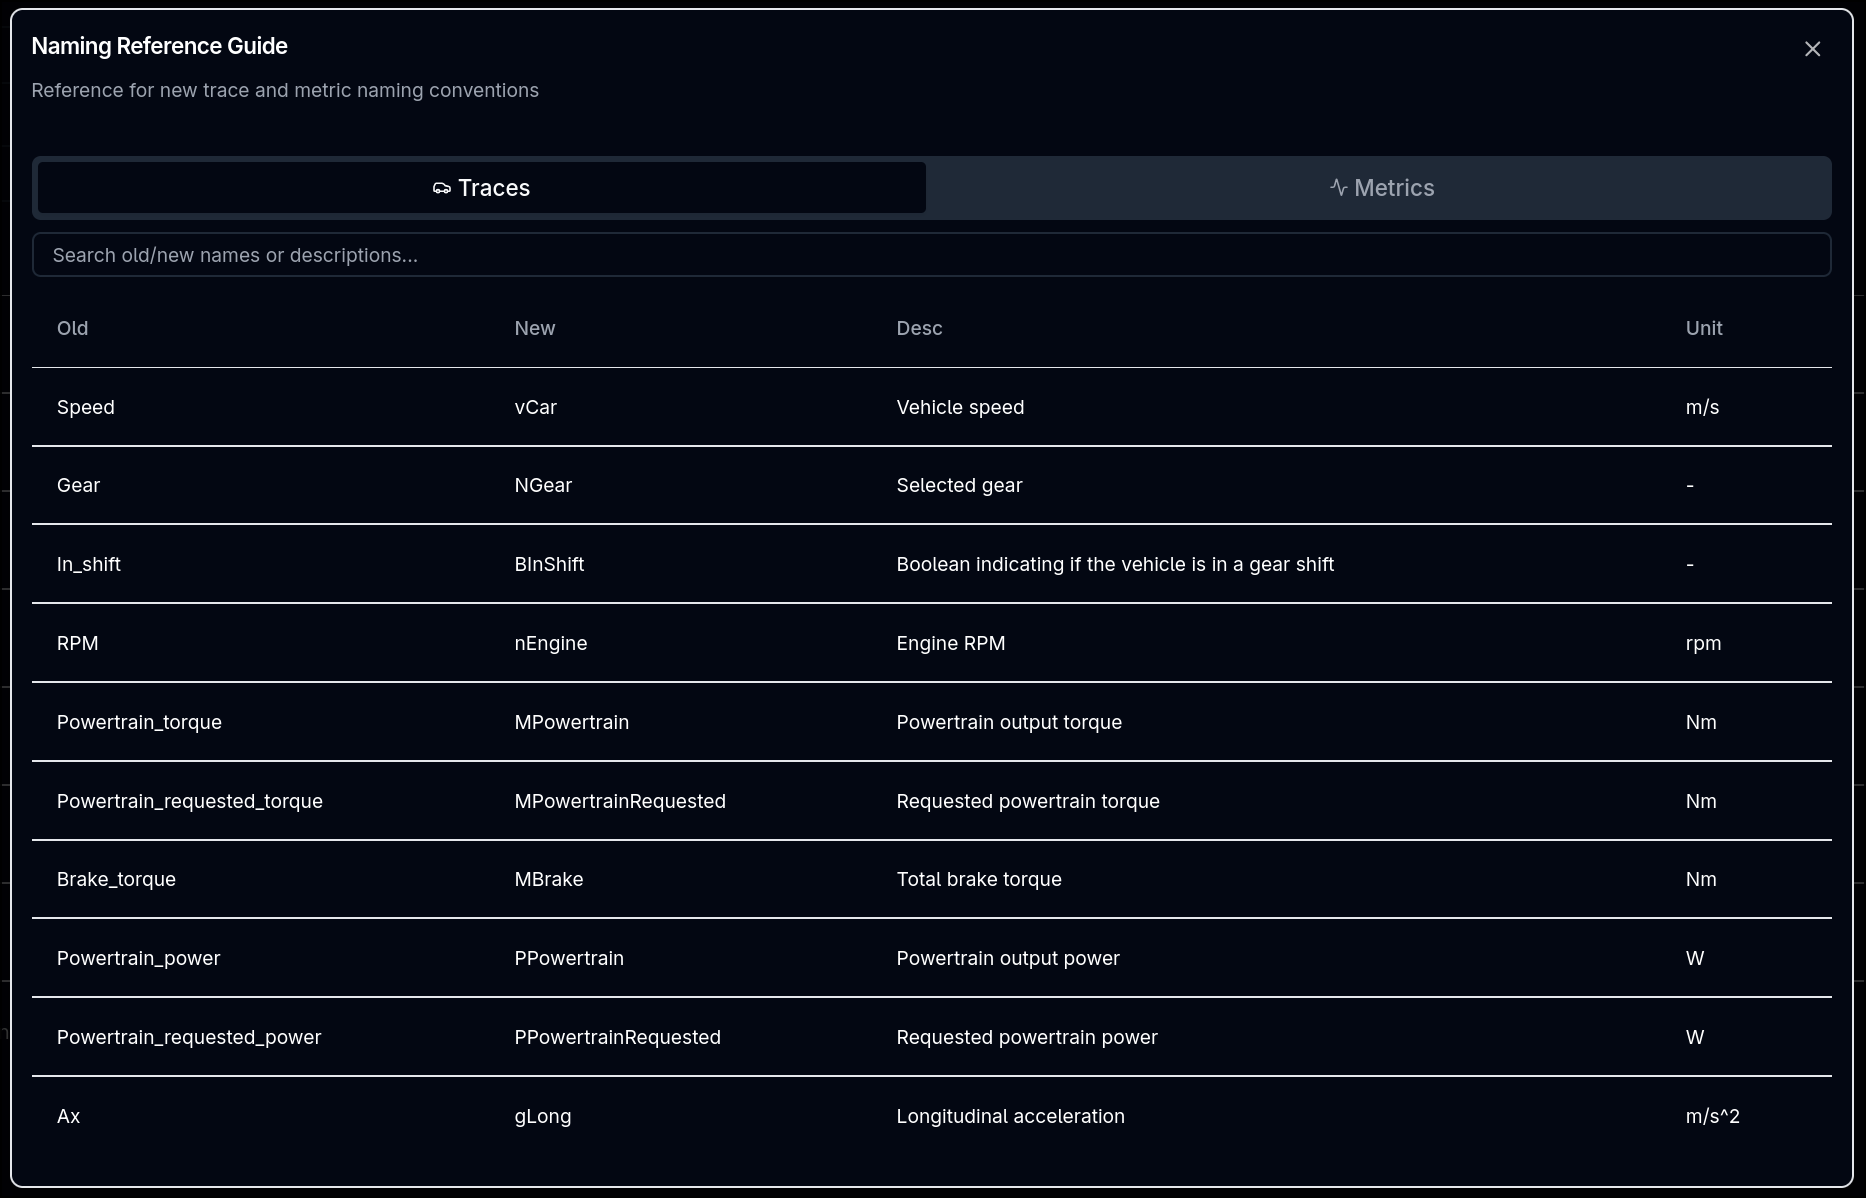Click the Vehicle speed description

tap(960, 407)
